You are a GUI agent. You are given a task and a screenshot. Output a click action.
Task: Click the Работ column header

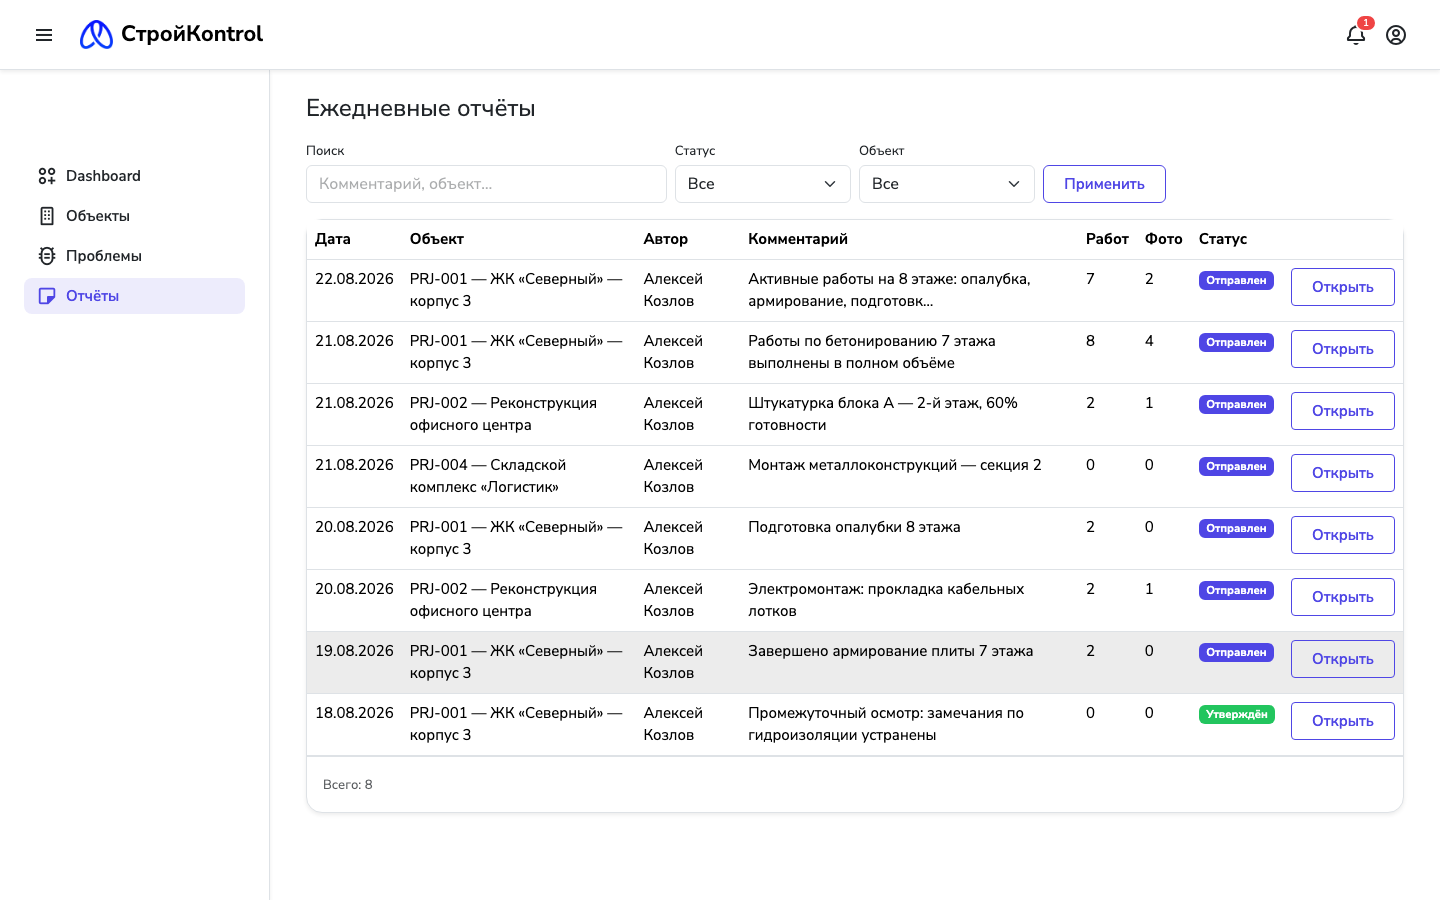(x=1107, y=239)
